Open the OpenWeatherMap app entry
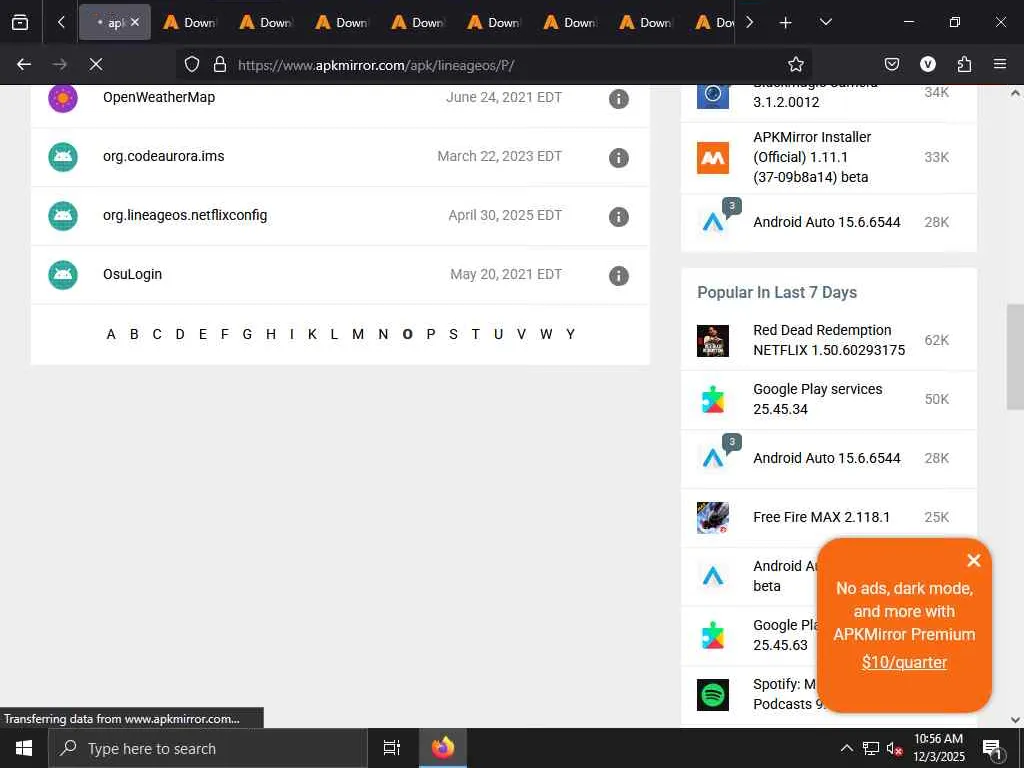The width and height of the screenshot is (1024, 768). (159, 97)
